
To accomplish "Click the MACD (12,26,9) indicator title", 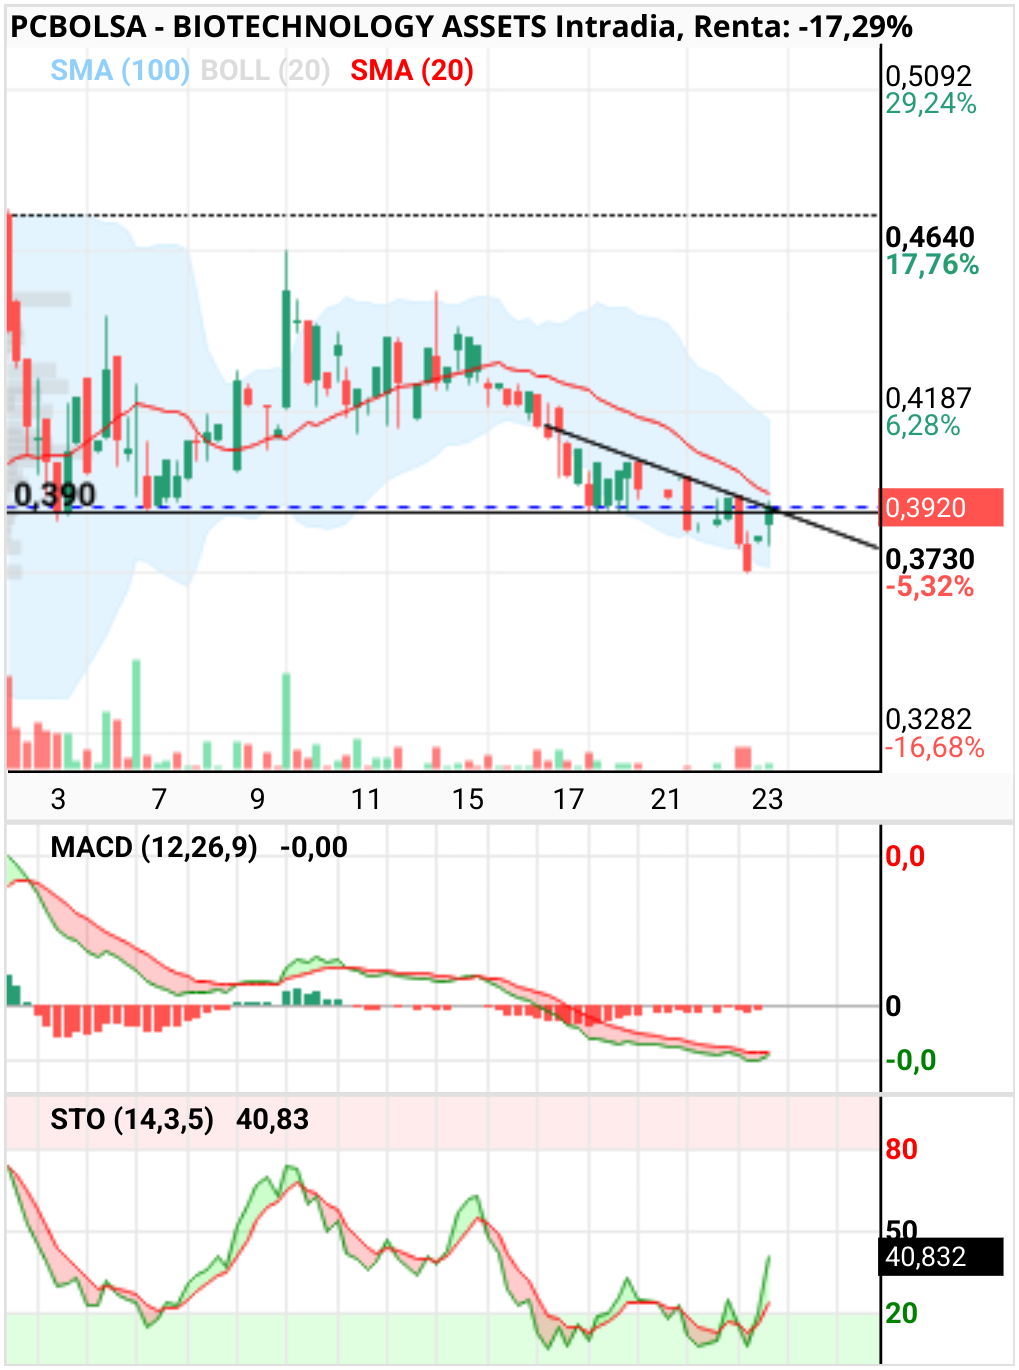I will coord(154,848).
